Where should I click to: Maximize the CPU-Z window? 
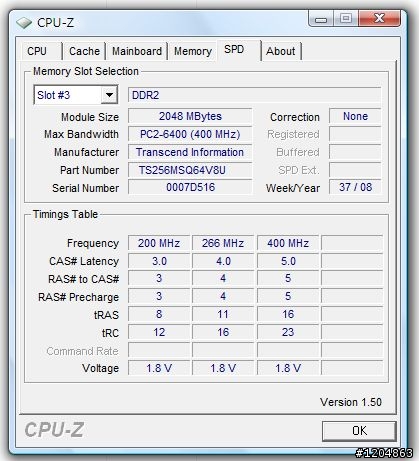click(x=346, y=19)
